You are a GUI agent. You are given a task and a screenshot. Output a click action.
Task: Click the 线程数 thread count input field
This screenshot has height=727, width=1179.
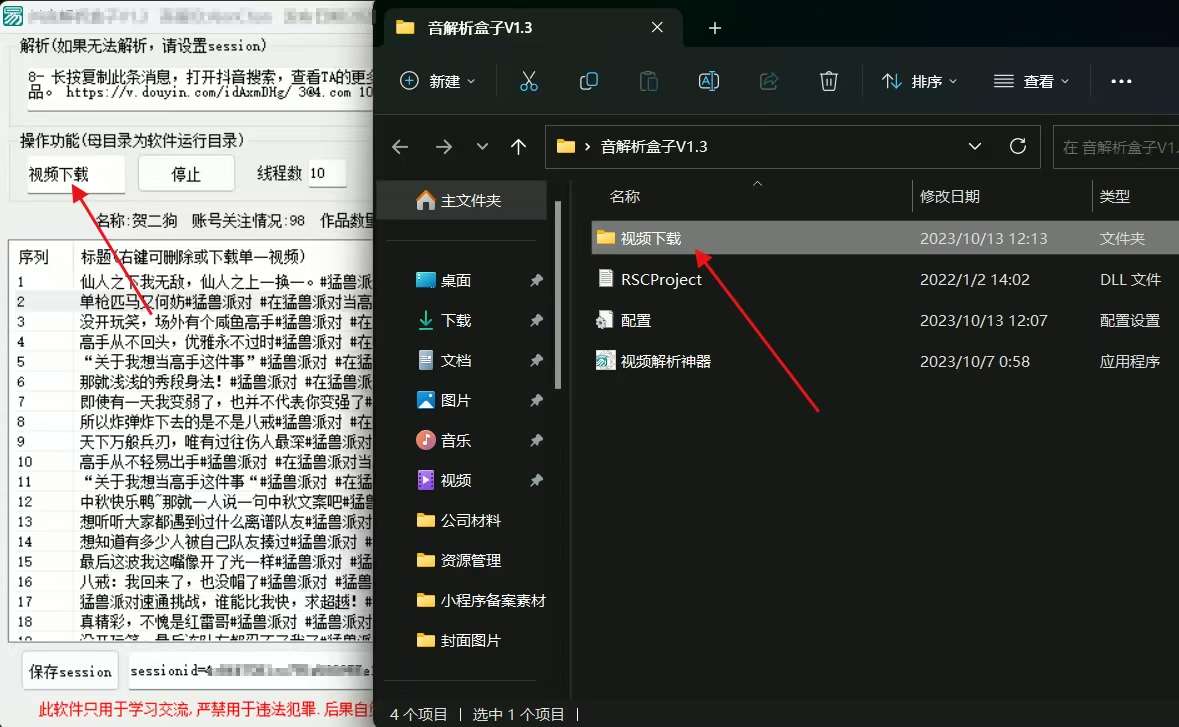327,174
